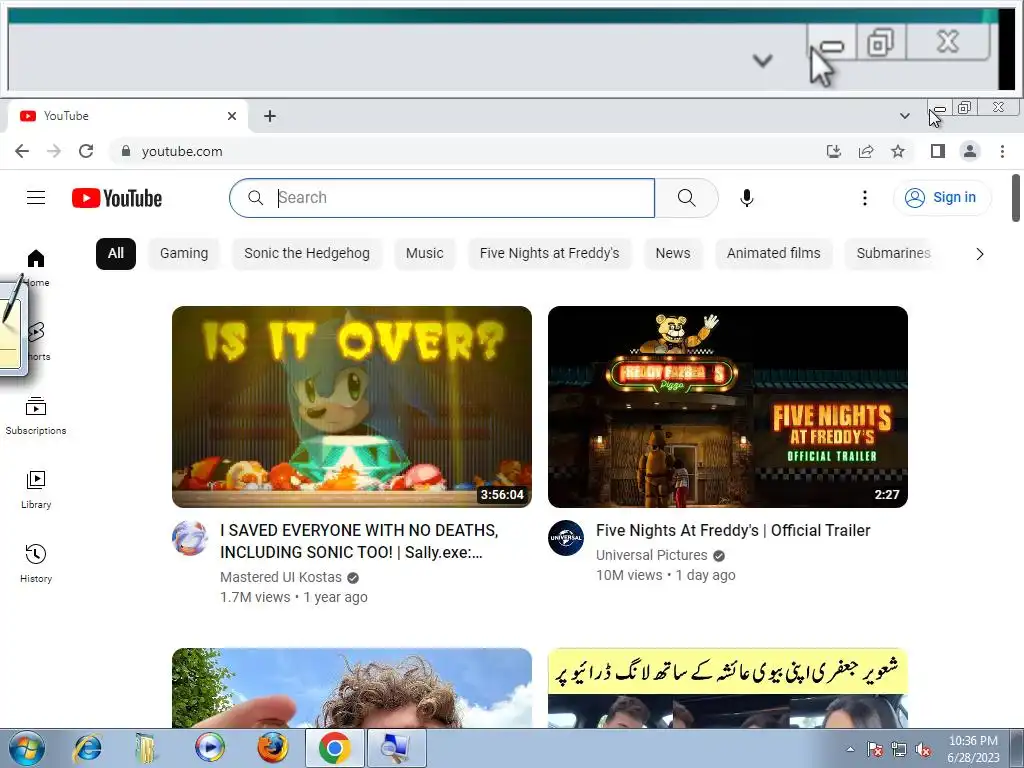Install YouTube app icon in address bar
Screen dimensions: 1024x768
(x=833, y=152)
